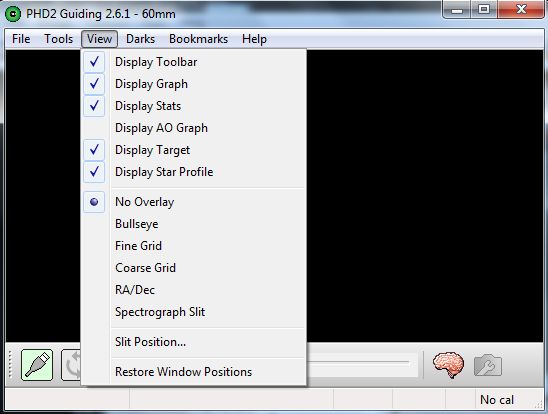Open the Slit Position dialog
Image resolution: width=548 pixels, height=414 pixels.
coord(194,342)
